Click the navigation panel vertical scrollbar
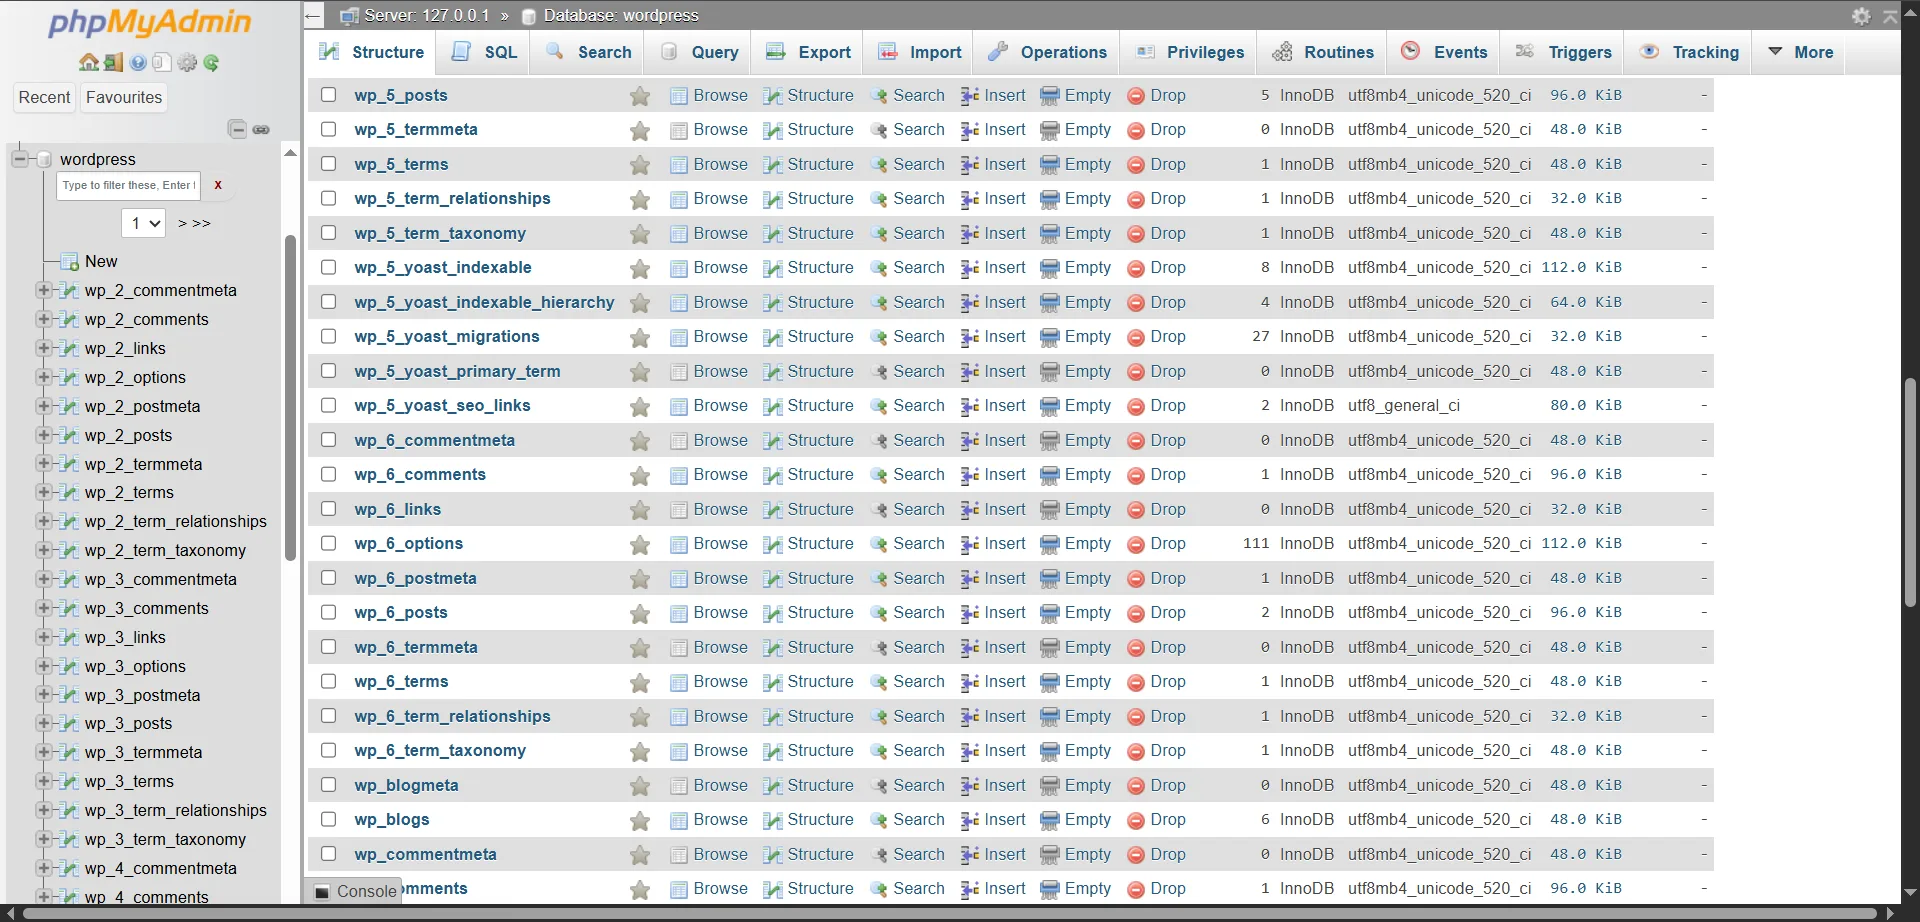The height and width of the screenshot is (922, 1920). (x=290, y=397)
